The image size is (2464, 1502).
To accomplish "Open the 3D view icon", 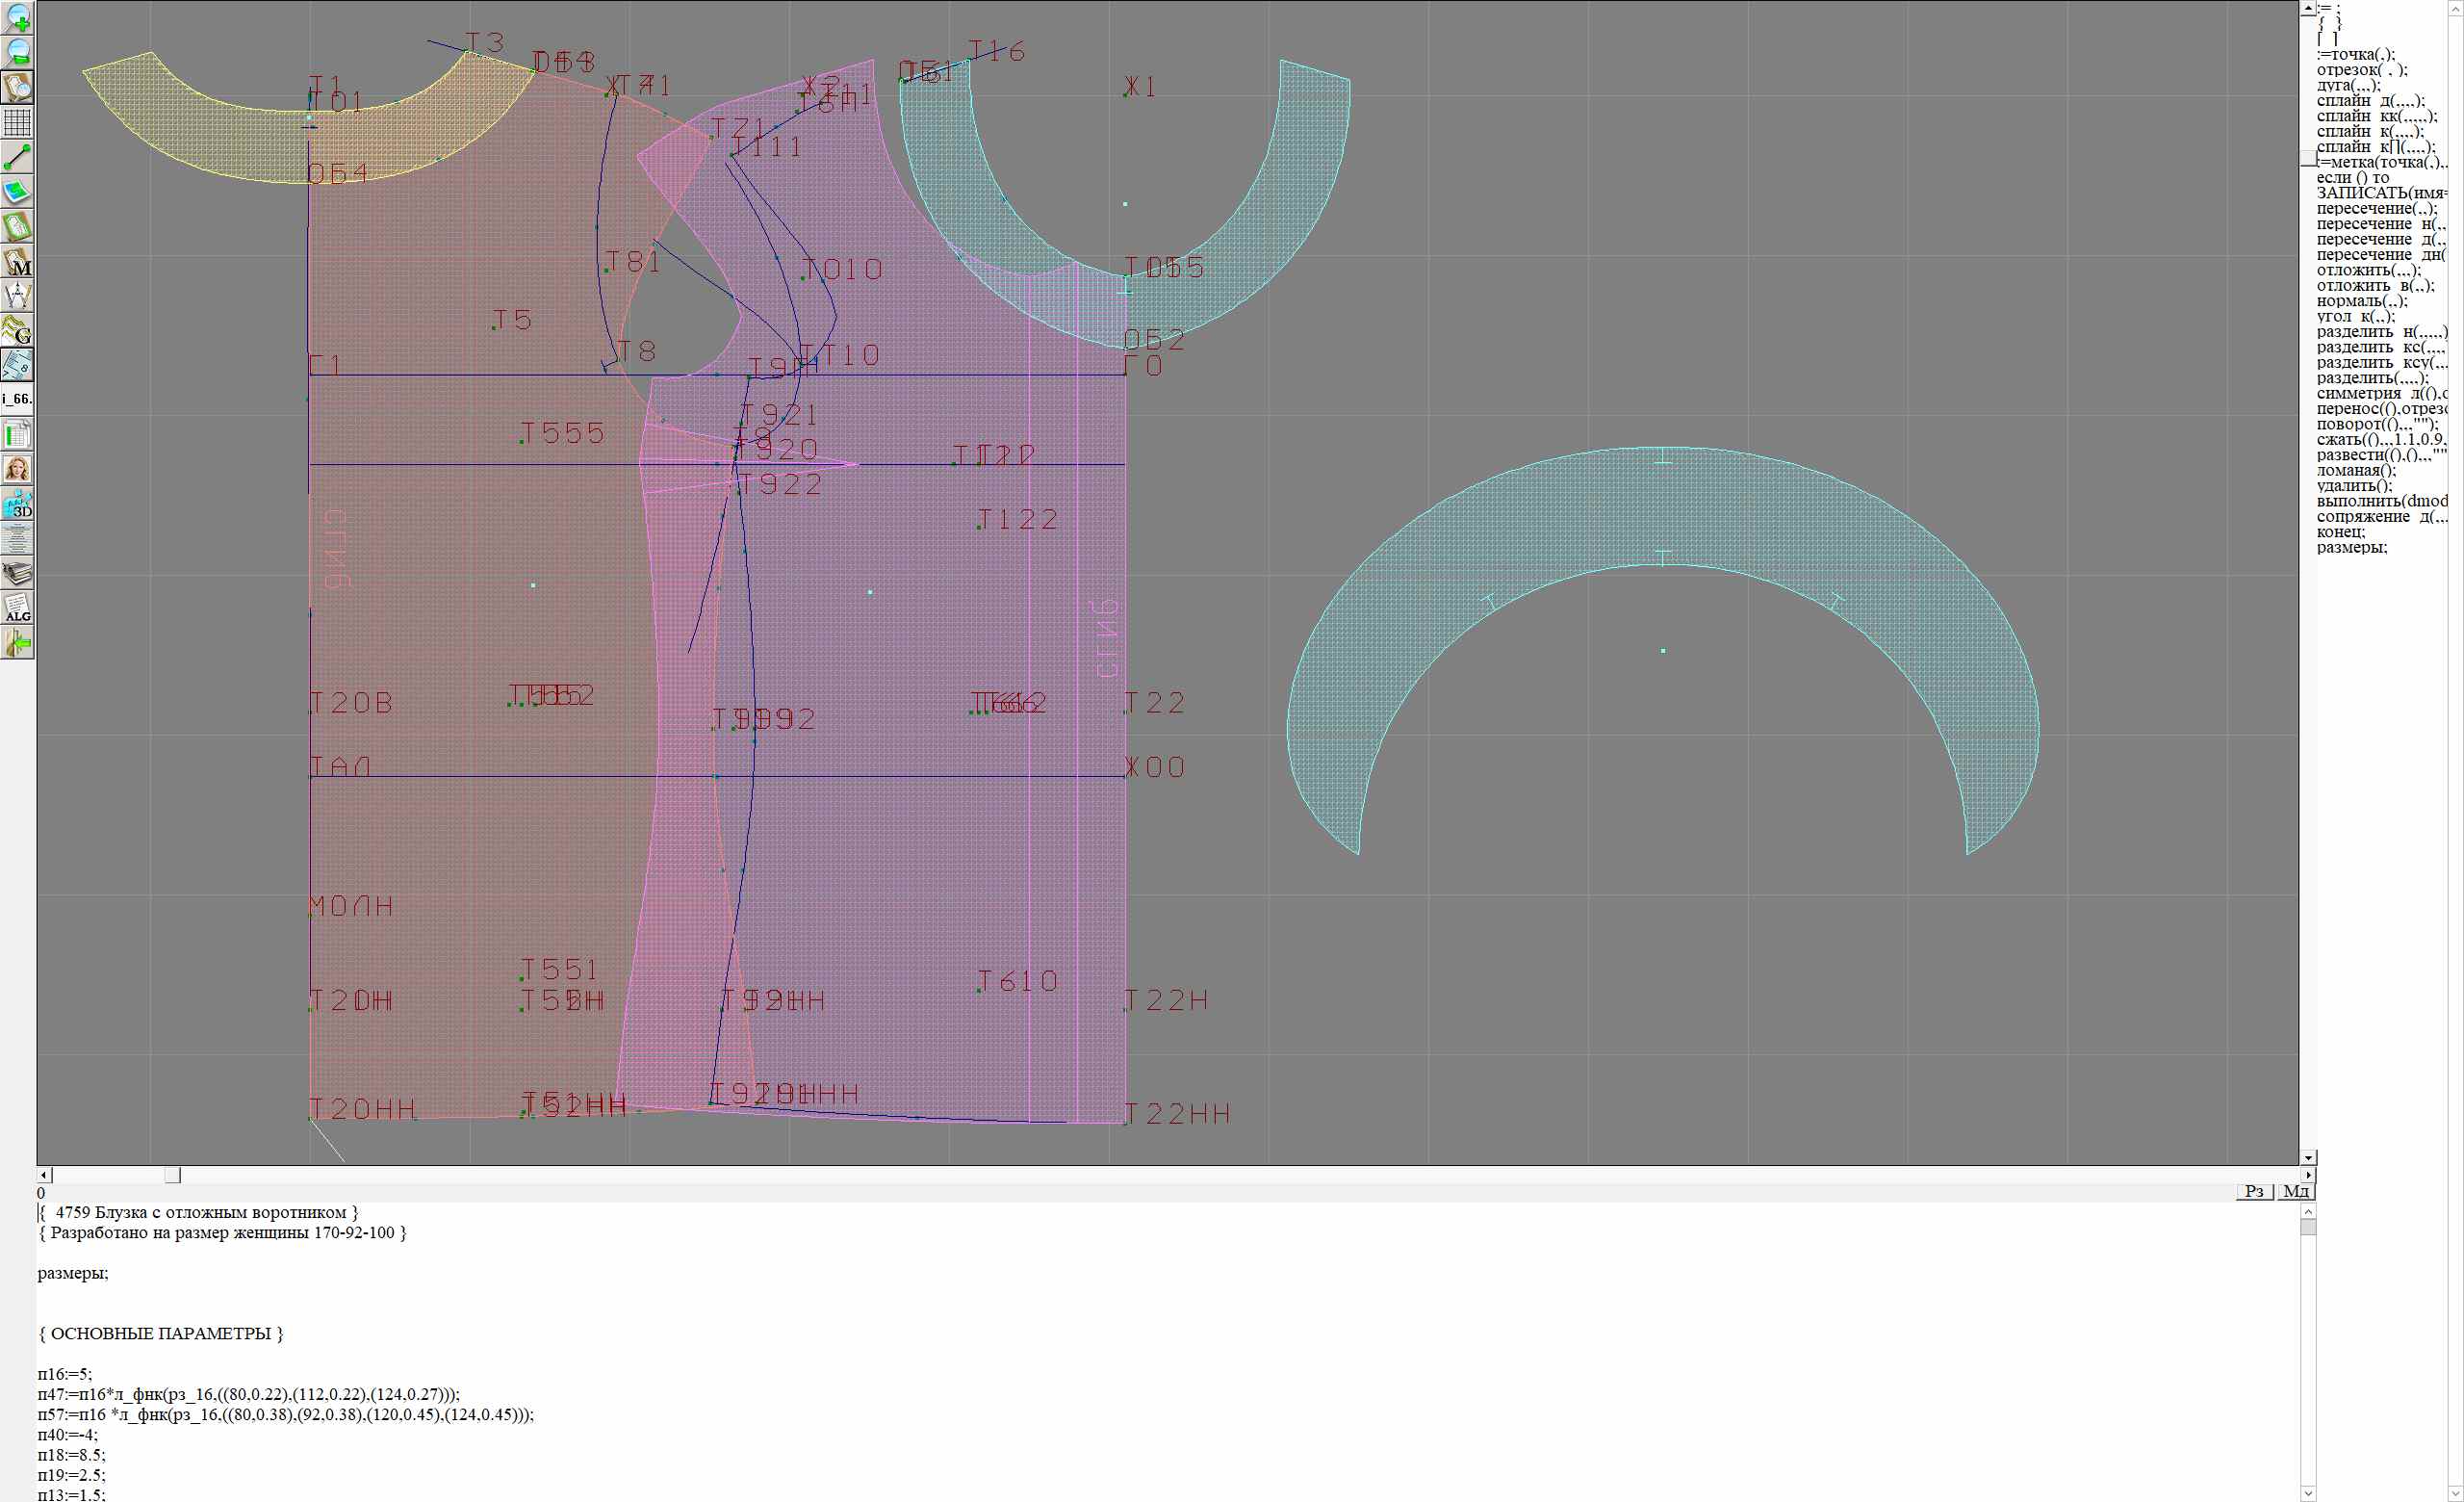I will coord(18,504).
